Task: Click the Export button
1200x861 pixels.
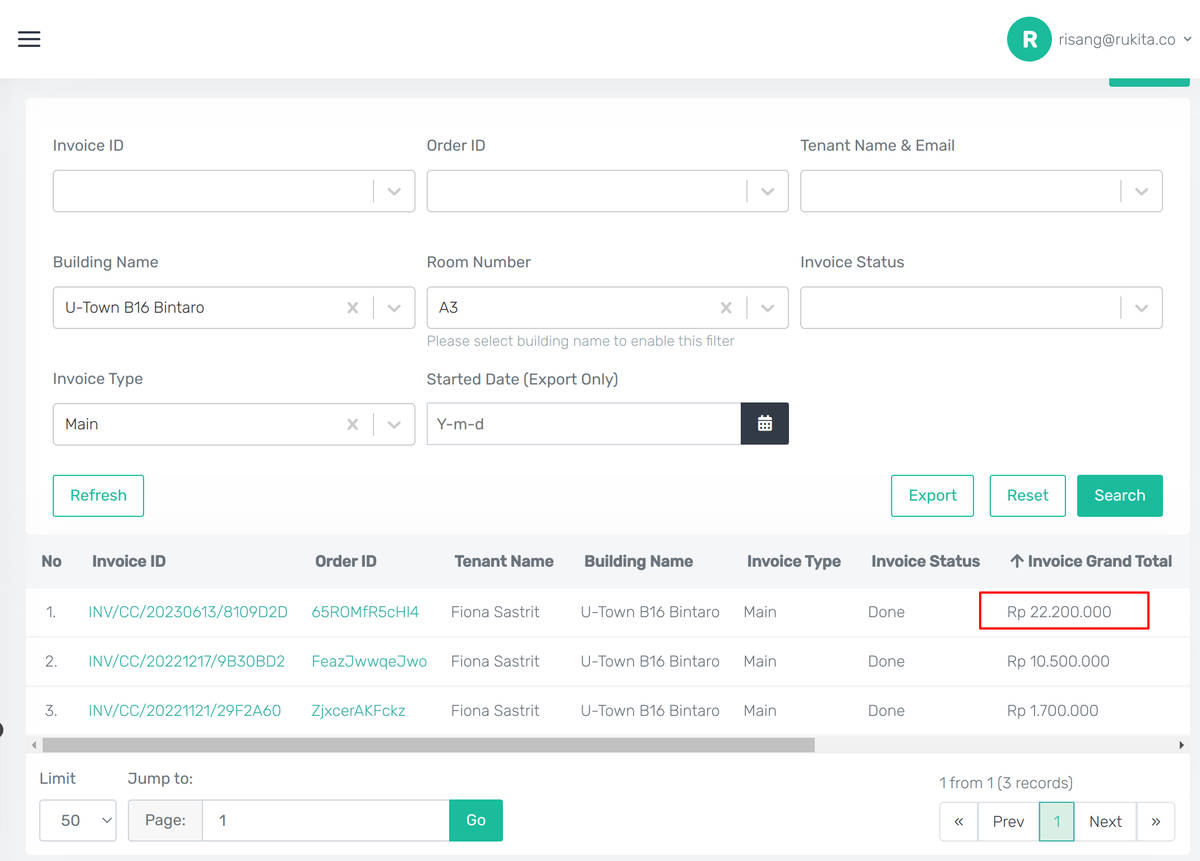Action: 932,495
